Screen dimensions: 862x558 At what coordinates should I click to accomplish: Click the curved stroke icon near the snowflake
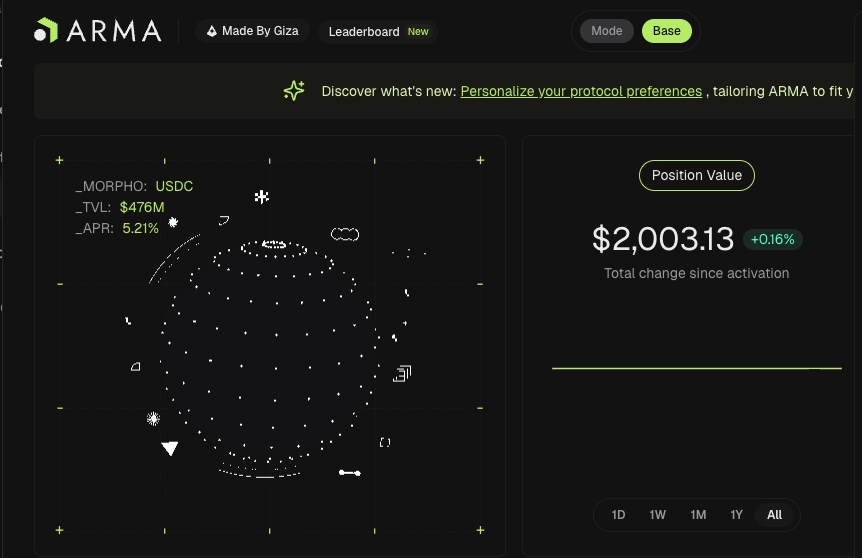[x=224, y=220]
